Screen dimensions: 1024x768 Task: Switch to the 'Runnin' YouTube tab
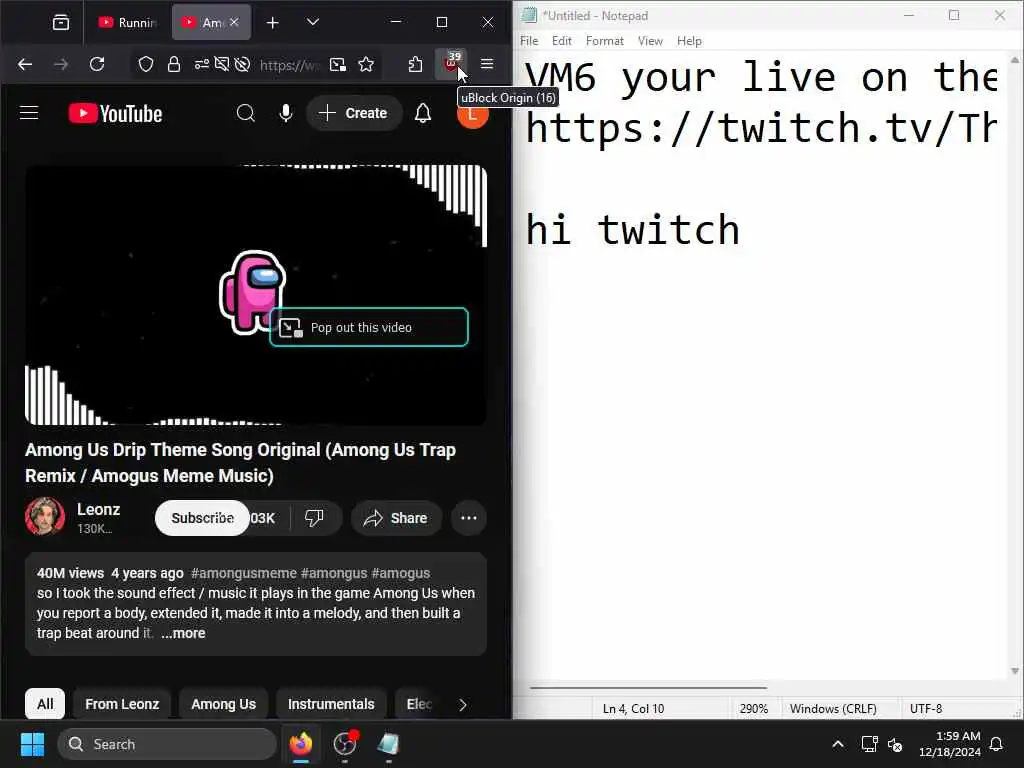tap(127, 22)
